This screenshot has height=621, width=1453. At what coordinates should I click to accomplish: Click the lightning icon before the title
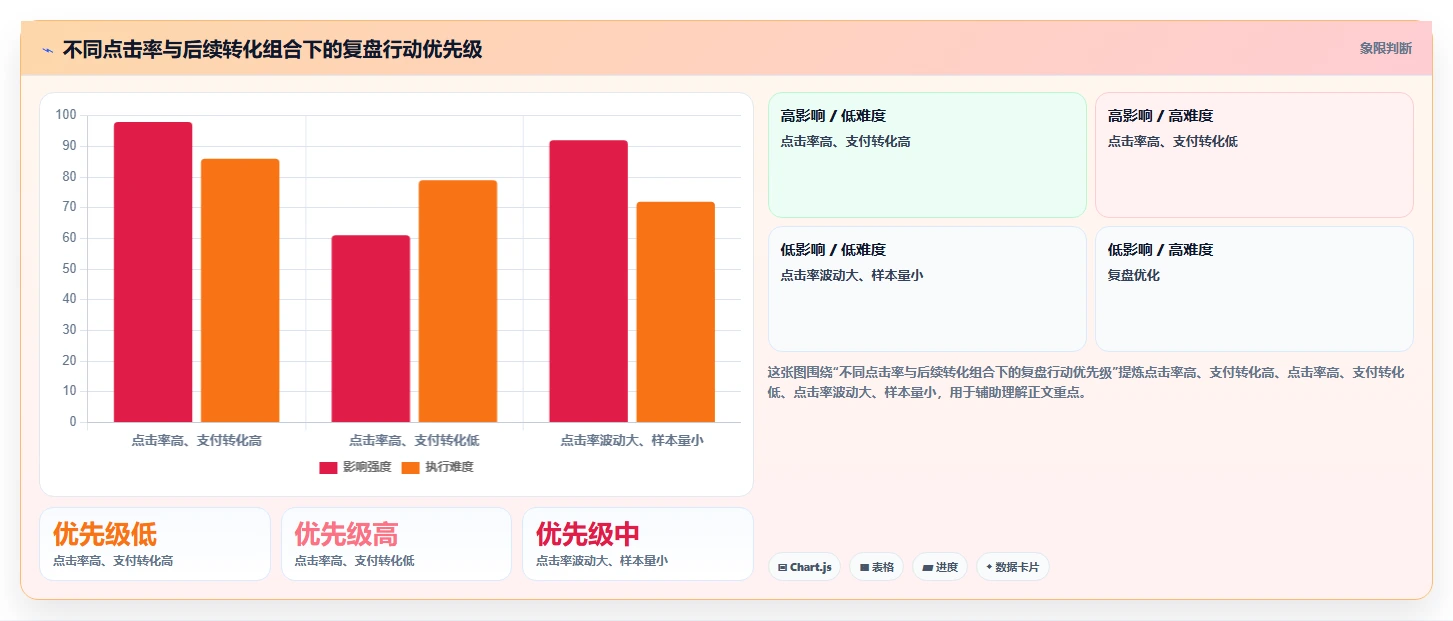(47, 50)
